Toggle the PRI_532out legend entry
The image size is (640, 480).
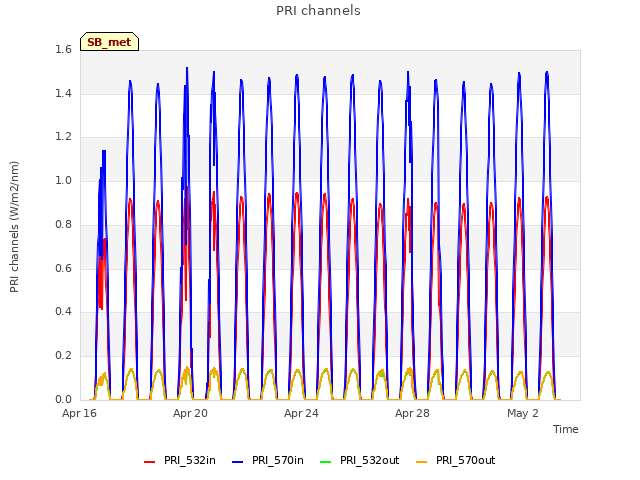pos(360,460)
